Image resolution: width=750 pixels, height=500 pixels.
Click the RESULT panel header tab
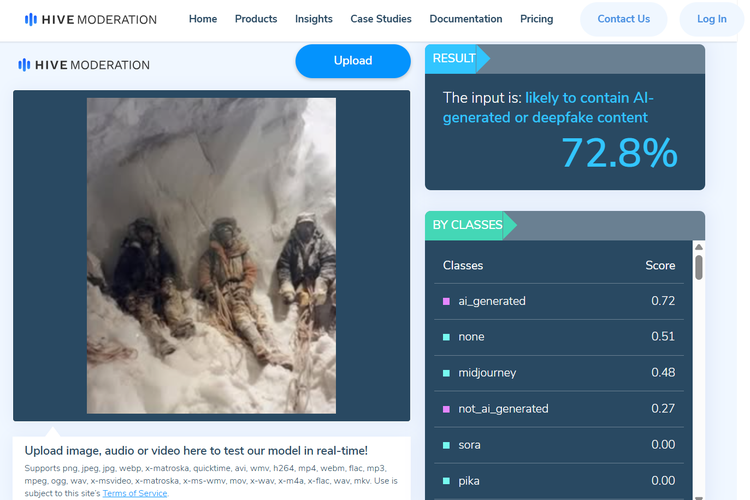[457, 59]
